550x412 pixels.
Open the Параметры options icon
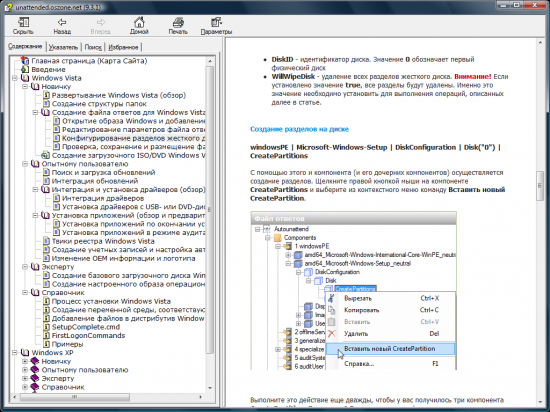point(216,23)
